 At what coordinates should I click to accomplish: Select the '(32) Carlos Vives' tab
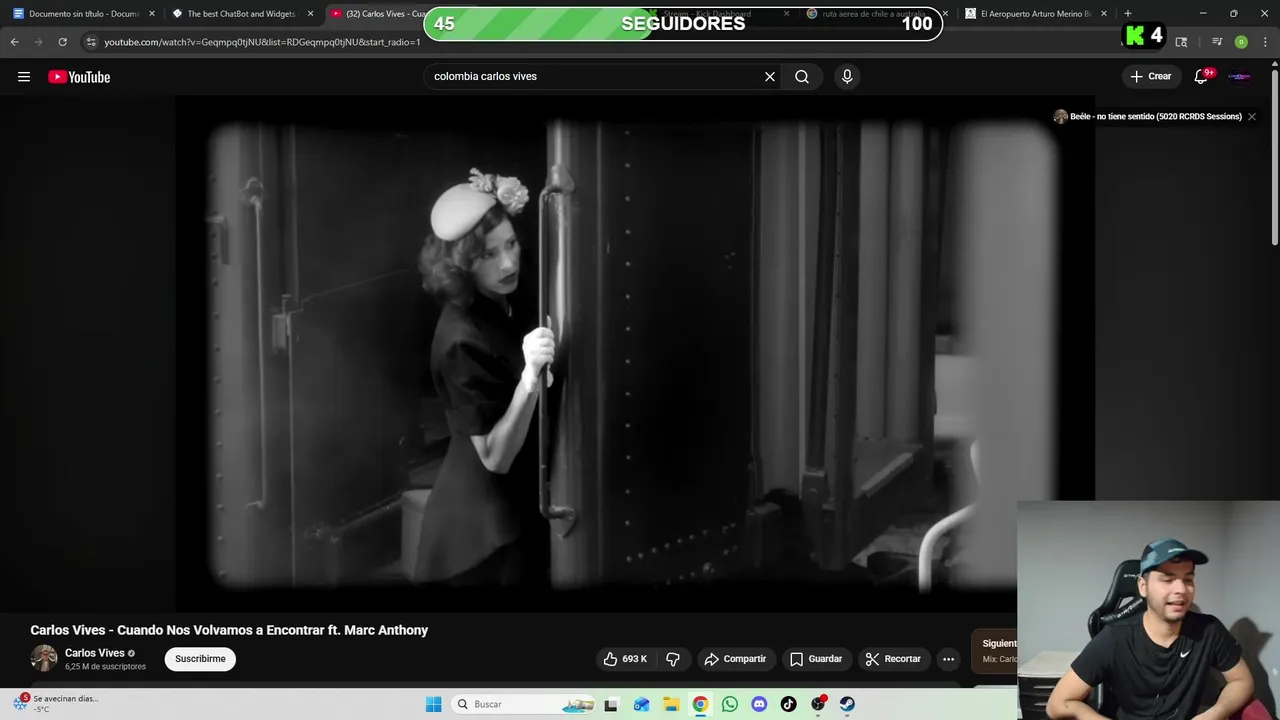coord(378,14)
